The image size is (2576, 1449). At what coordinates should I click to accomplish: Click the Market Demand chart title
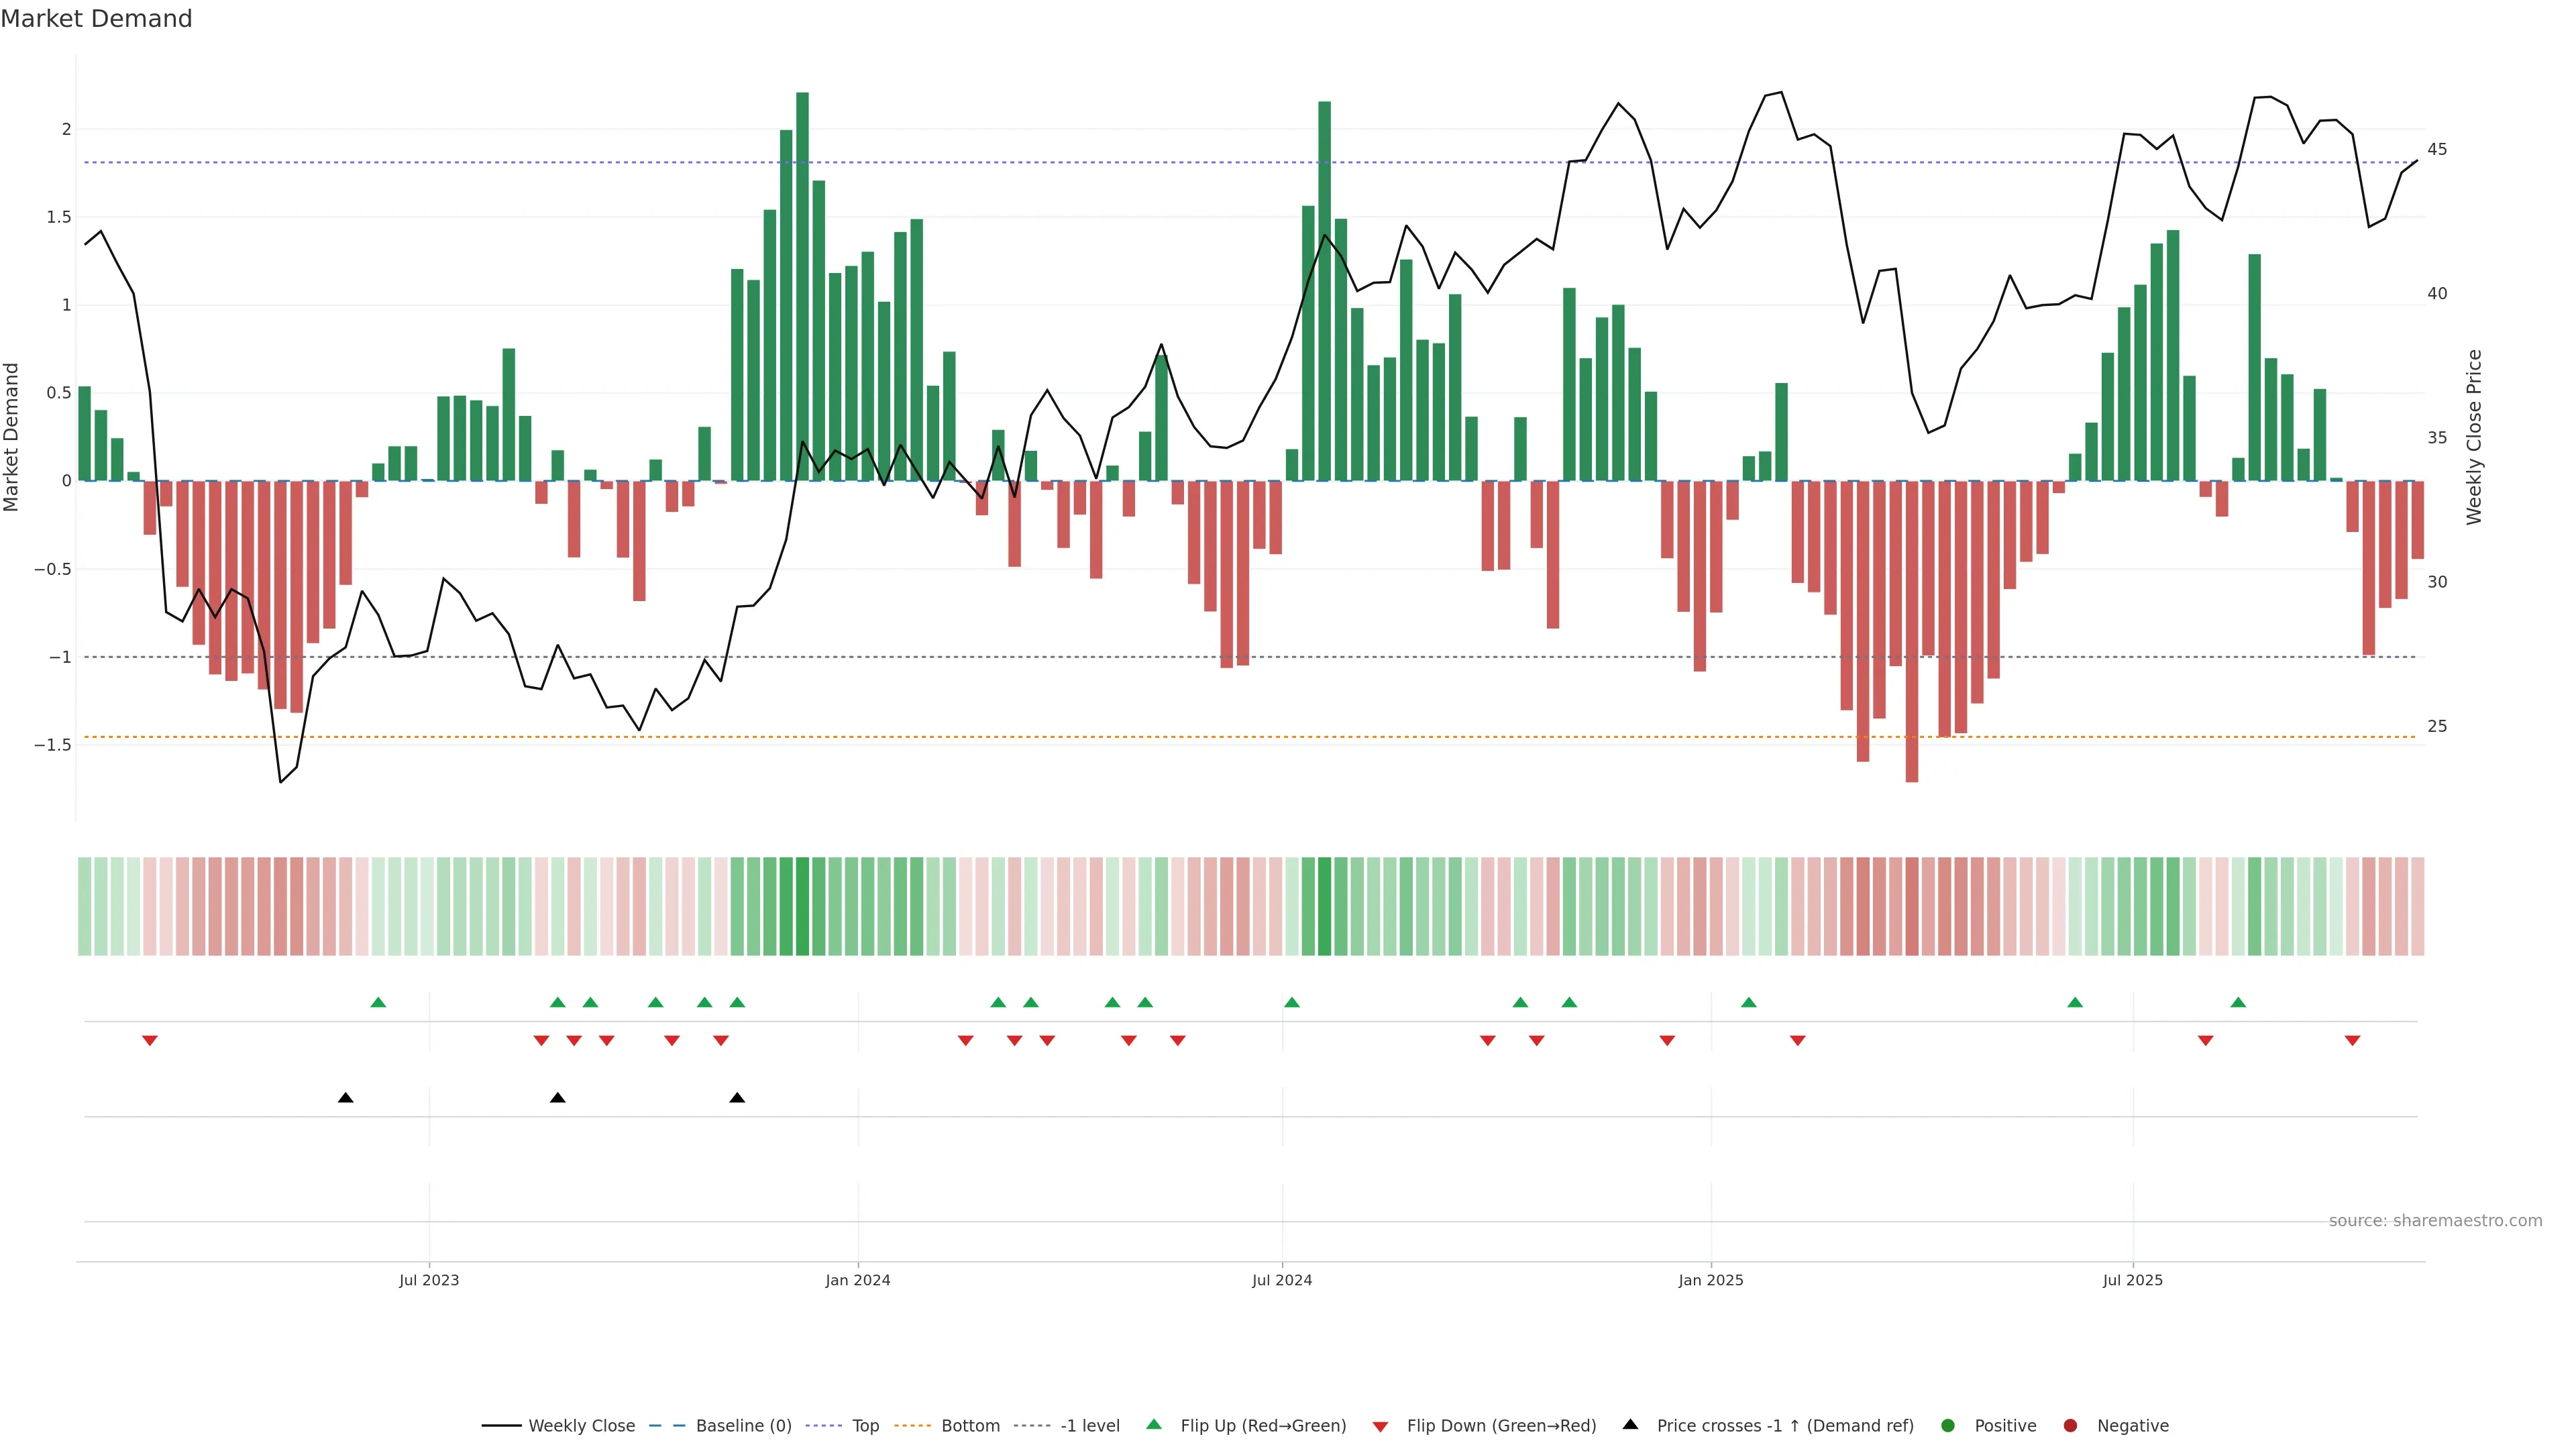pos(96,19)
